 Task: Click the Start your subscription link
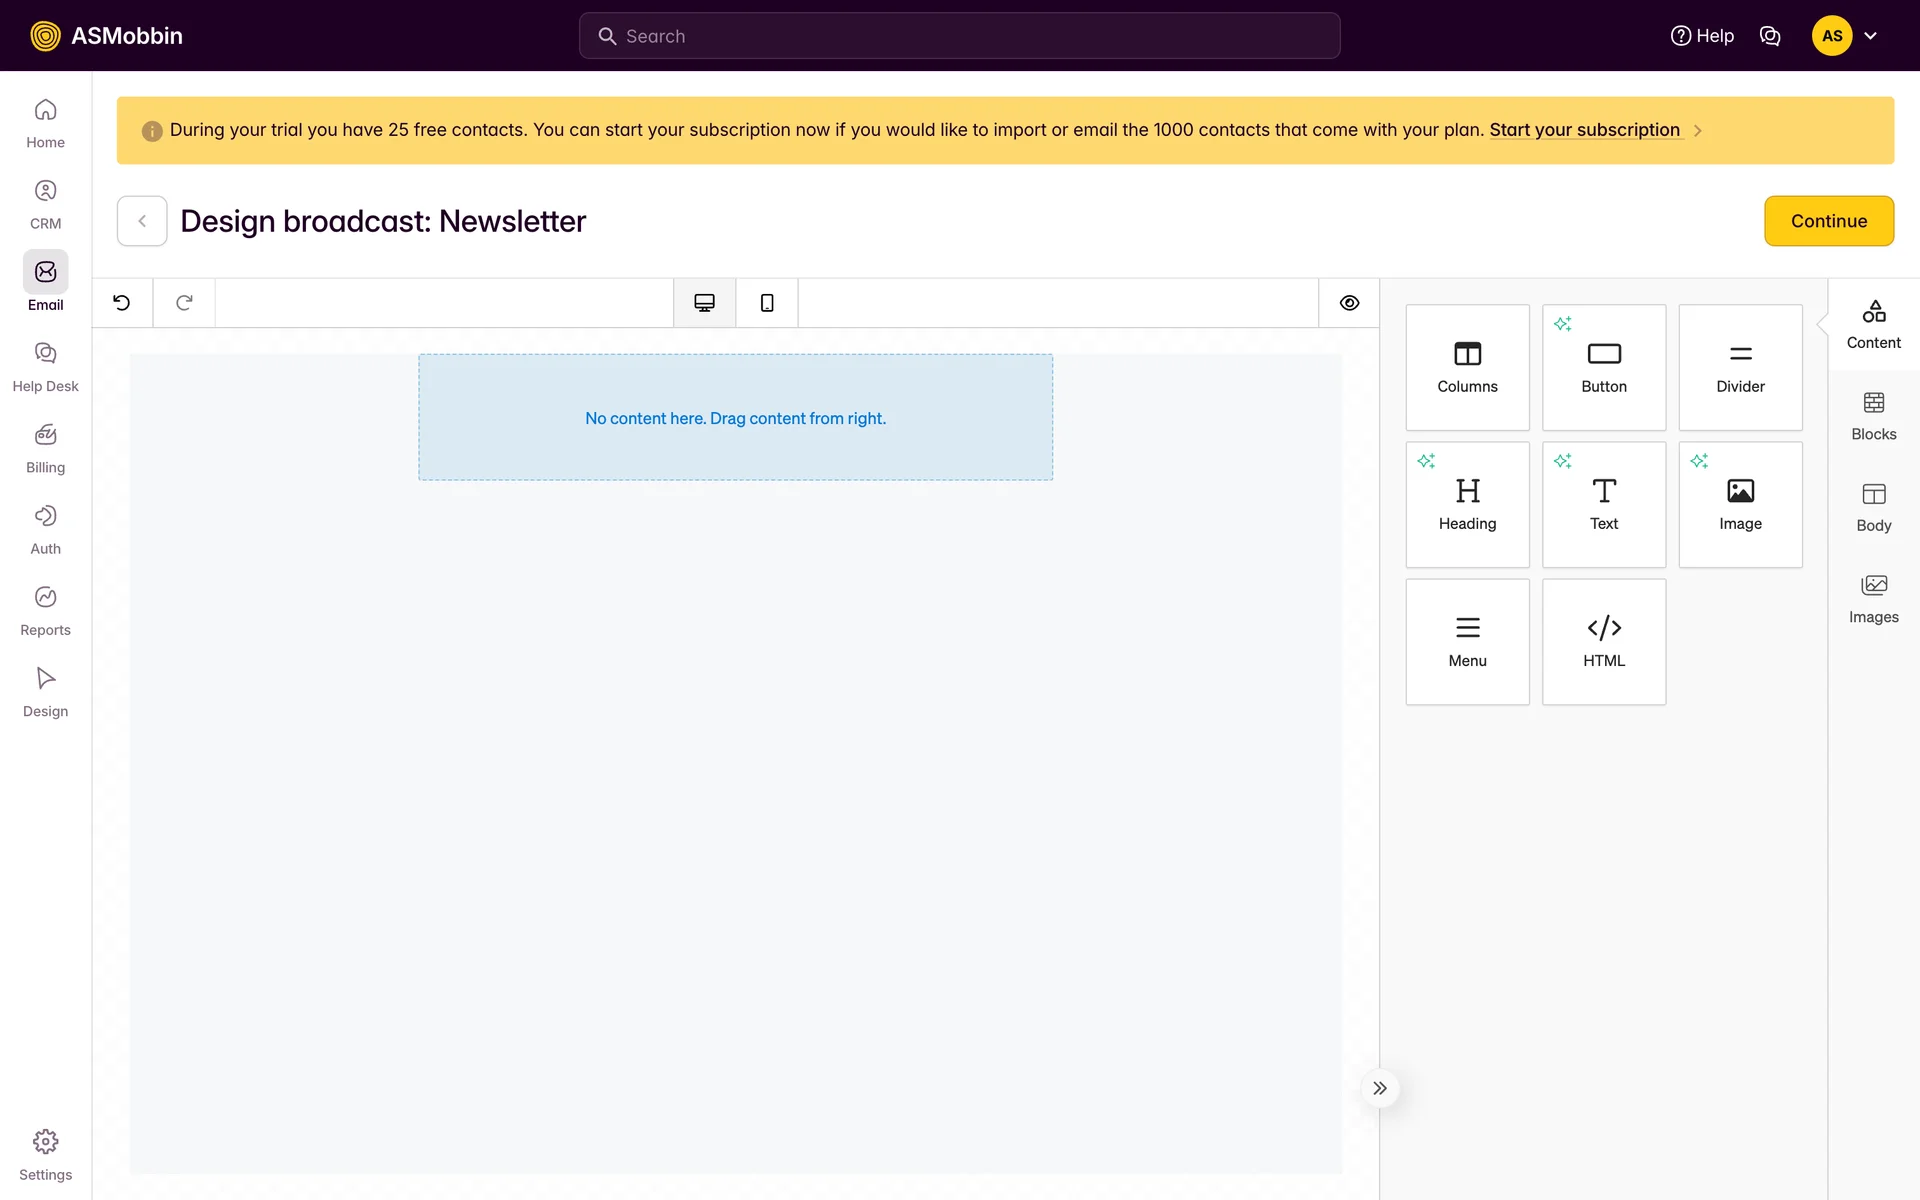(1584, 130)
